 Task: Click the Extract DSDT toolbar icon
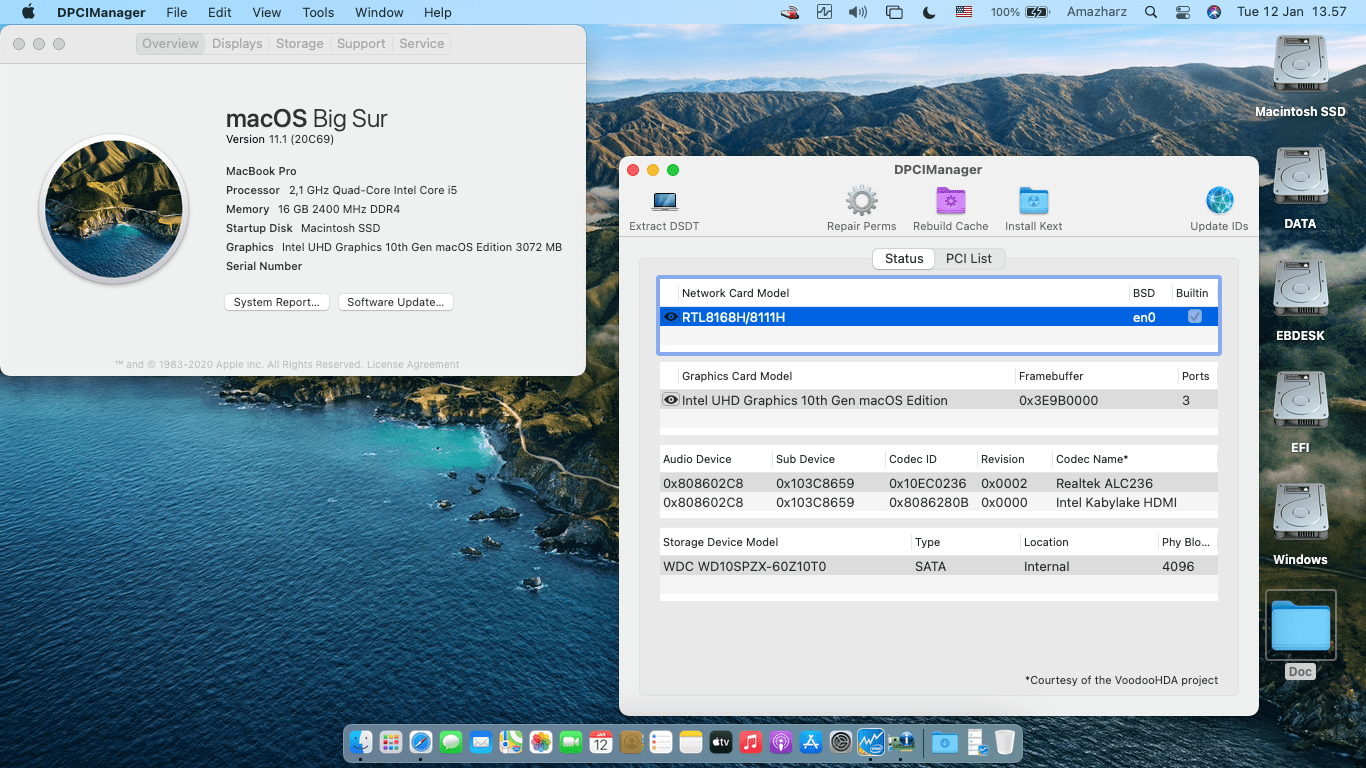coord(664,202)
